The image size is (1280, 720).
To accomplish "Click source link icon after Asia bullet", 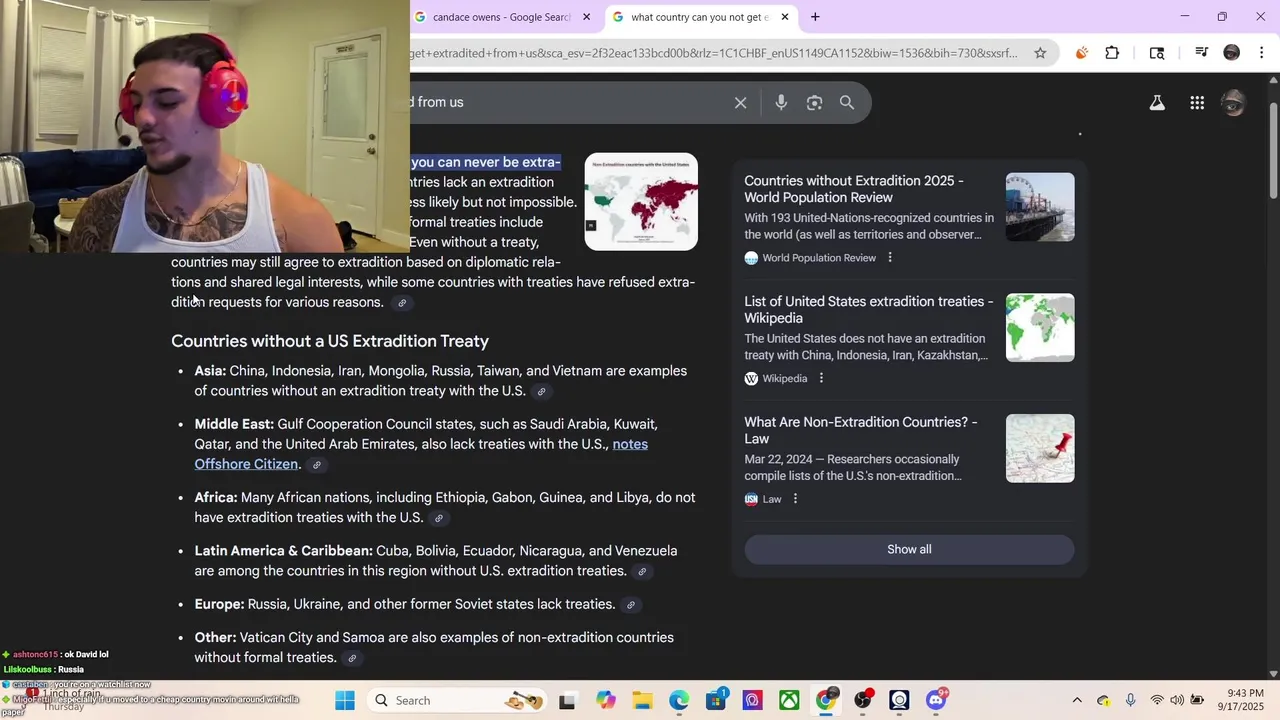I will (x=541, y=392).
